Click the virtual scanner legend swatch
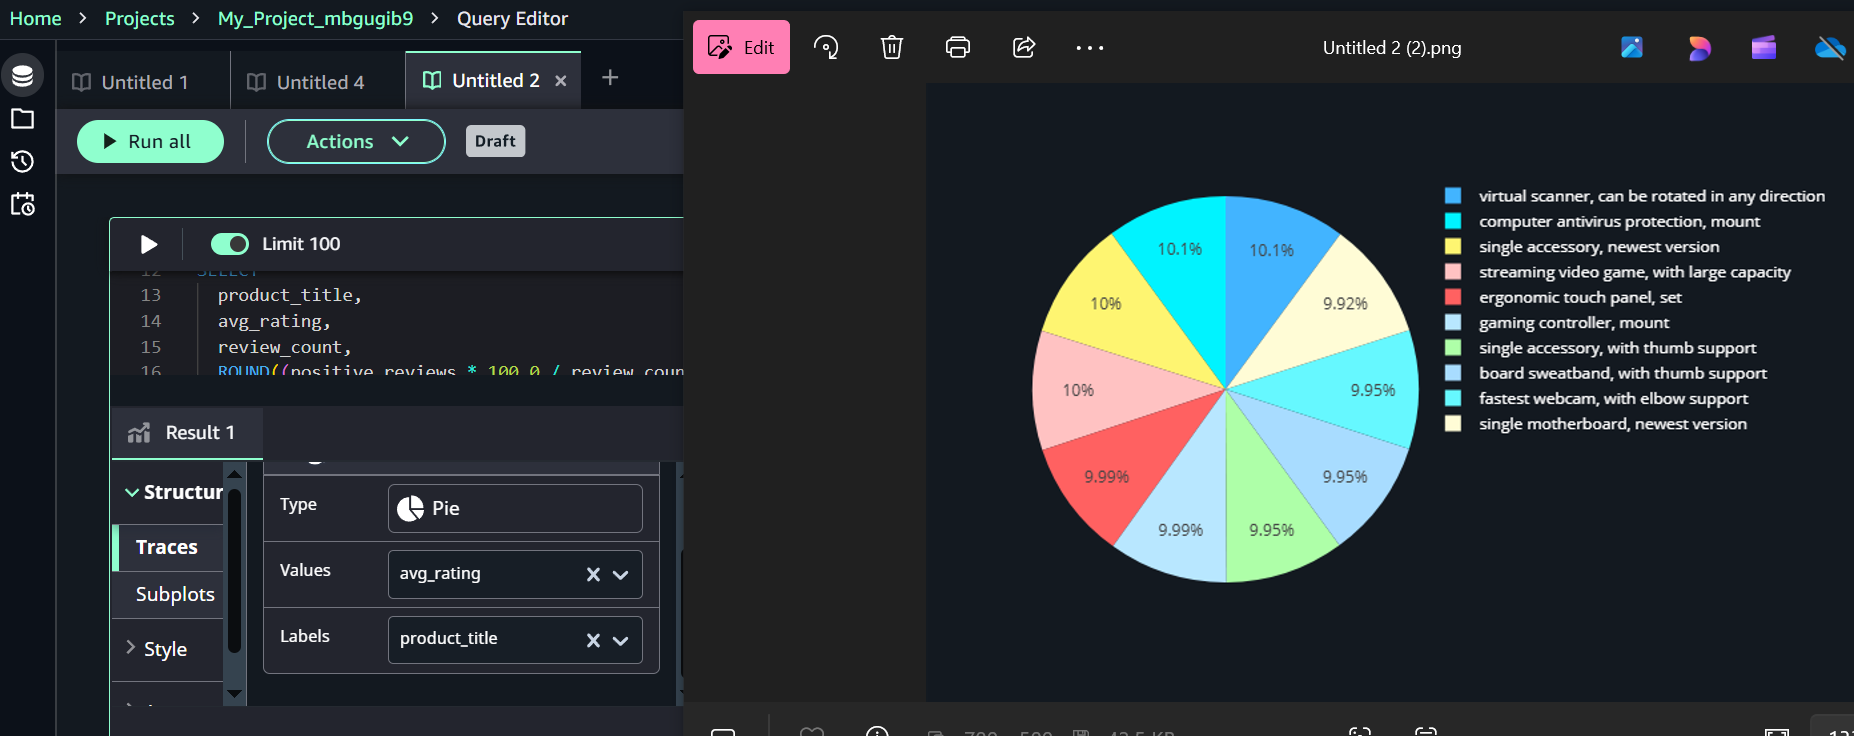 click(1453, 196)
